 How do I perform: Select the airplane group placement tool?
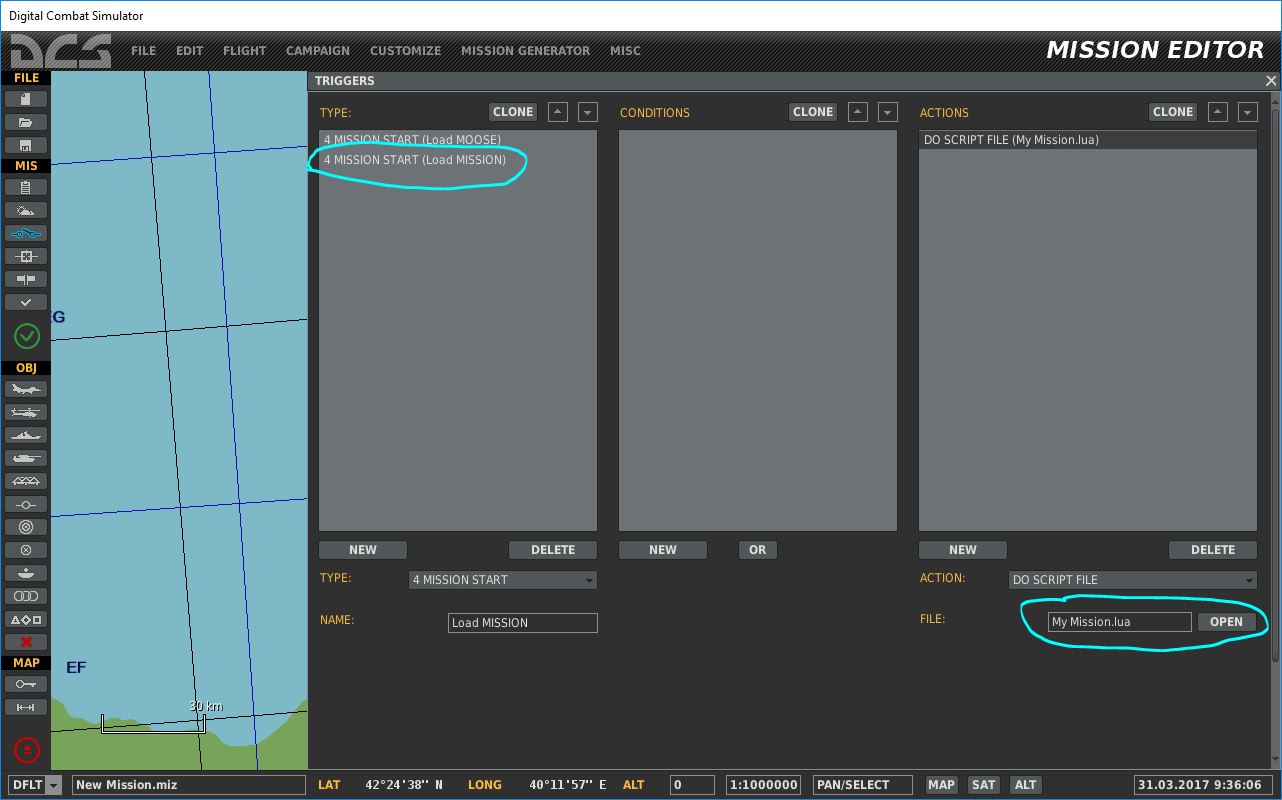click(x=26, y=389)
